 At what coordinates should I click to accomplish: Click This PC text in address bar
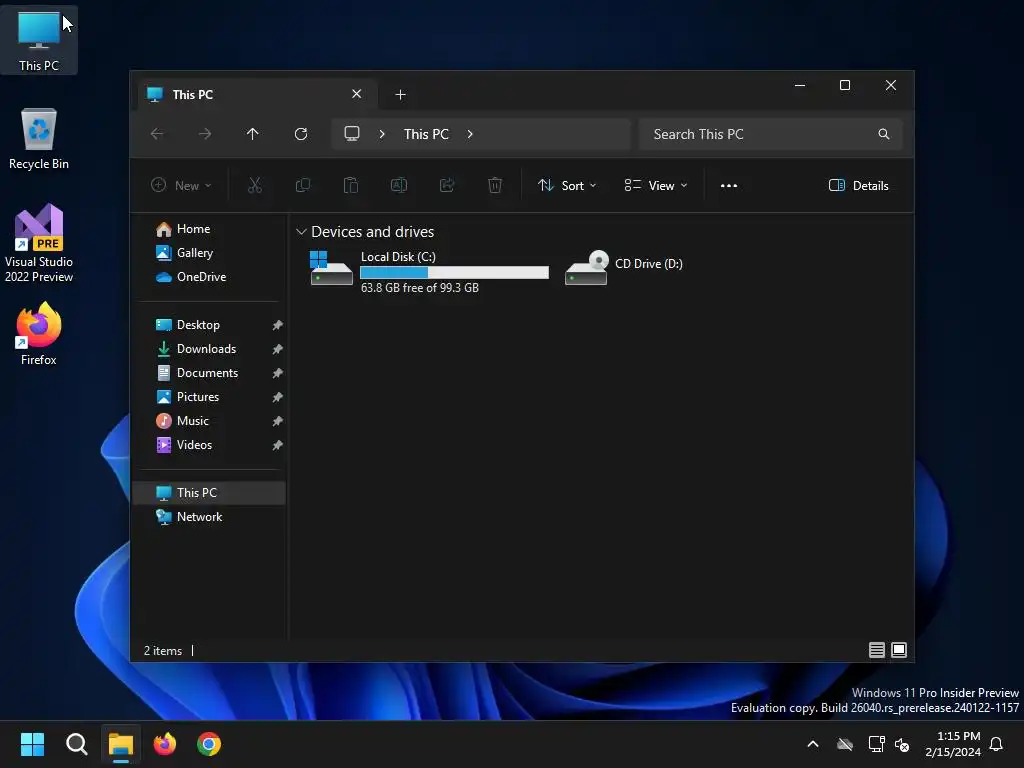(426, 134)
